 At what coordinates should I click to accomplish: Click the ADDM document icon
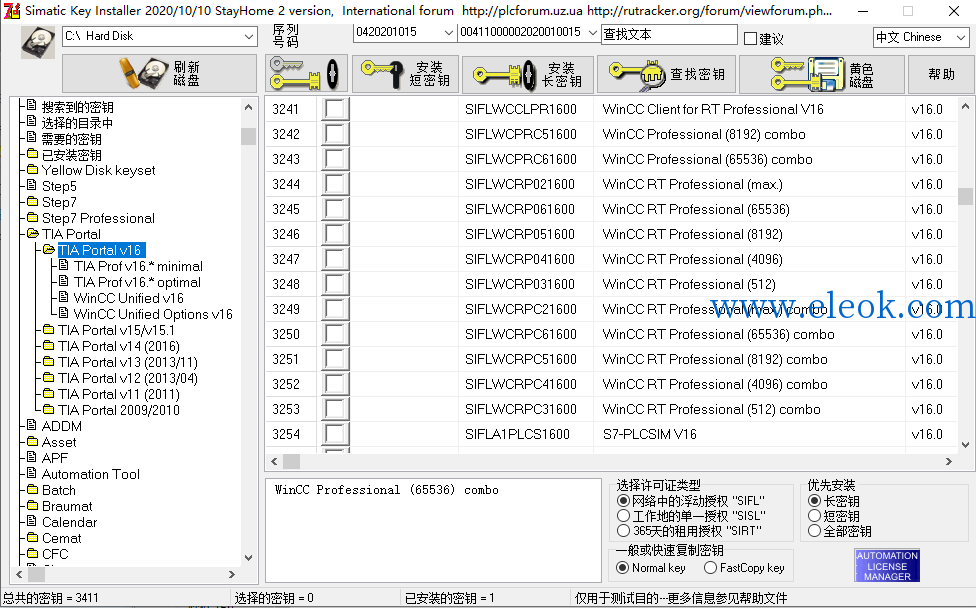click(32, 426)
